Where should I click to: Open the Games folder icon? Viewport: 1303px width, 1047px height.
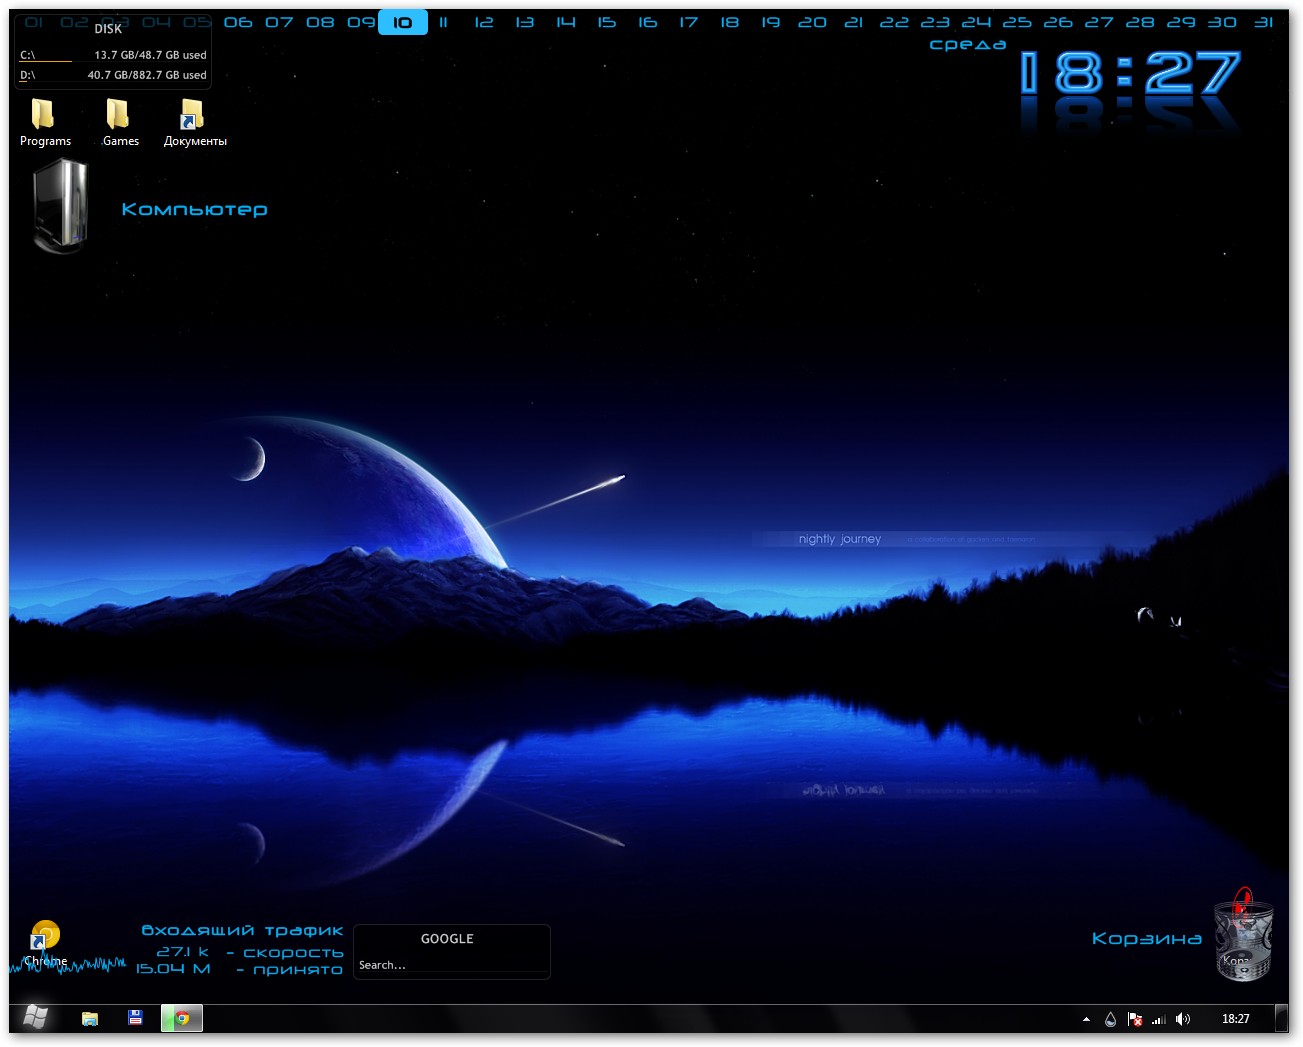[x=118, y=115]
